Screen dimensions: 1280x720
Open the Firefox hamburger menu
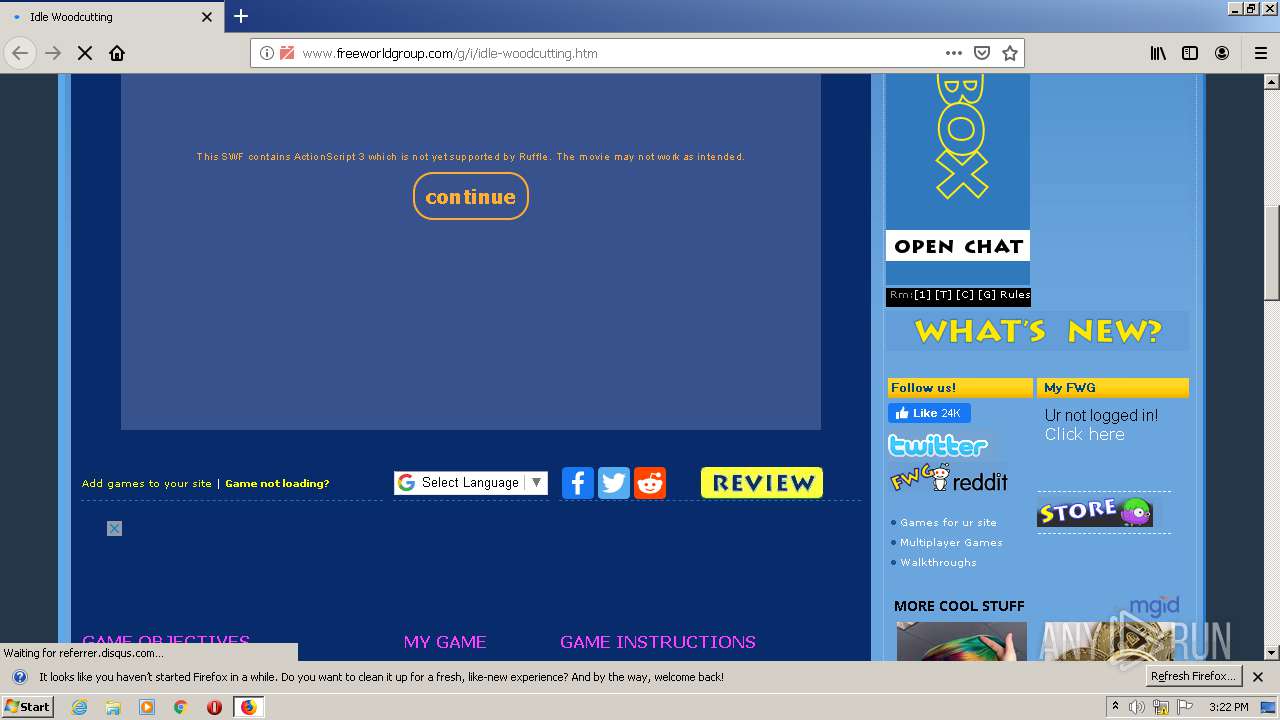[1260, 53]
